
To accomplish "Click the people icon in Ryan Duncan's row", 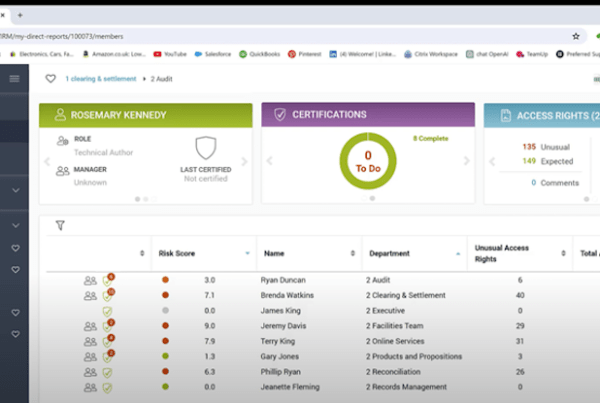I will pyautogui.click(x=90, y=281).
